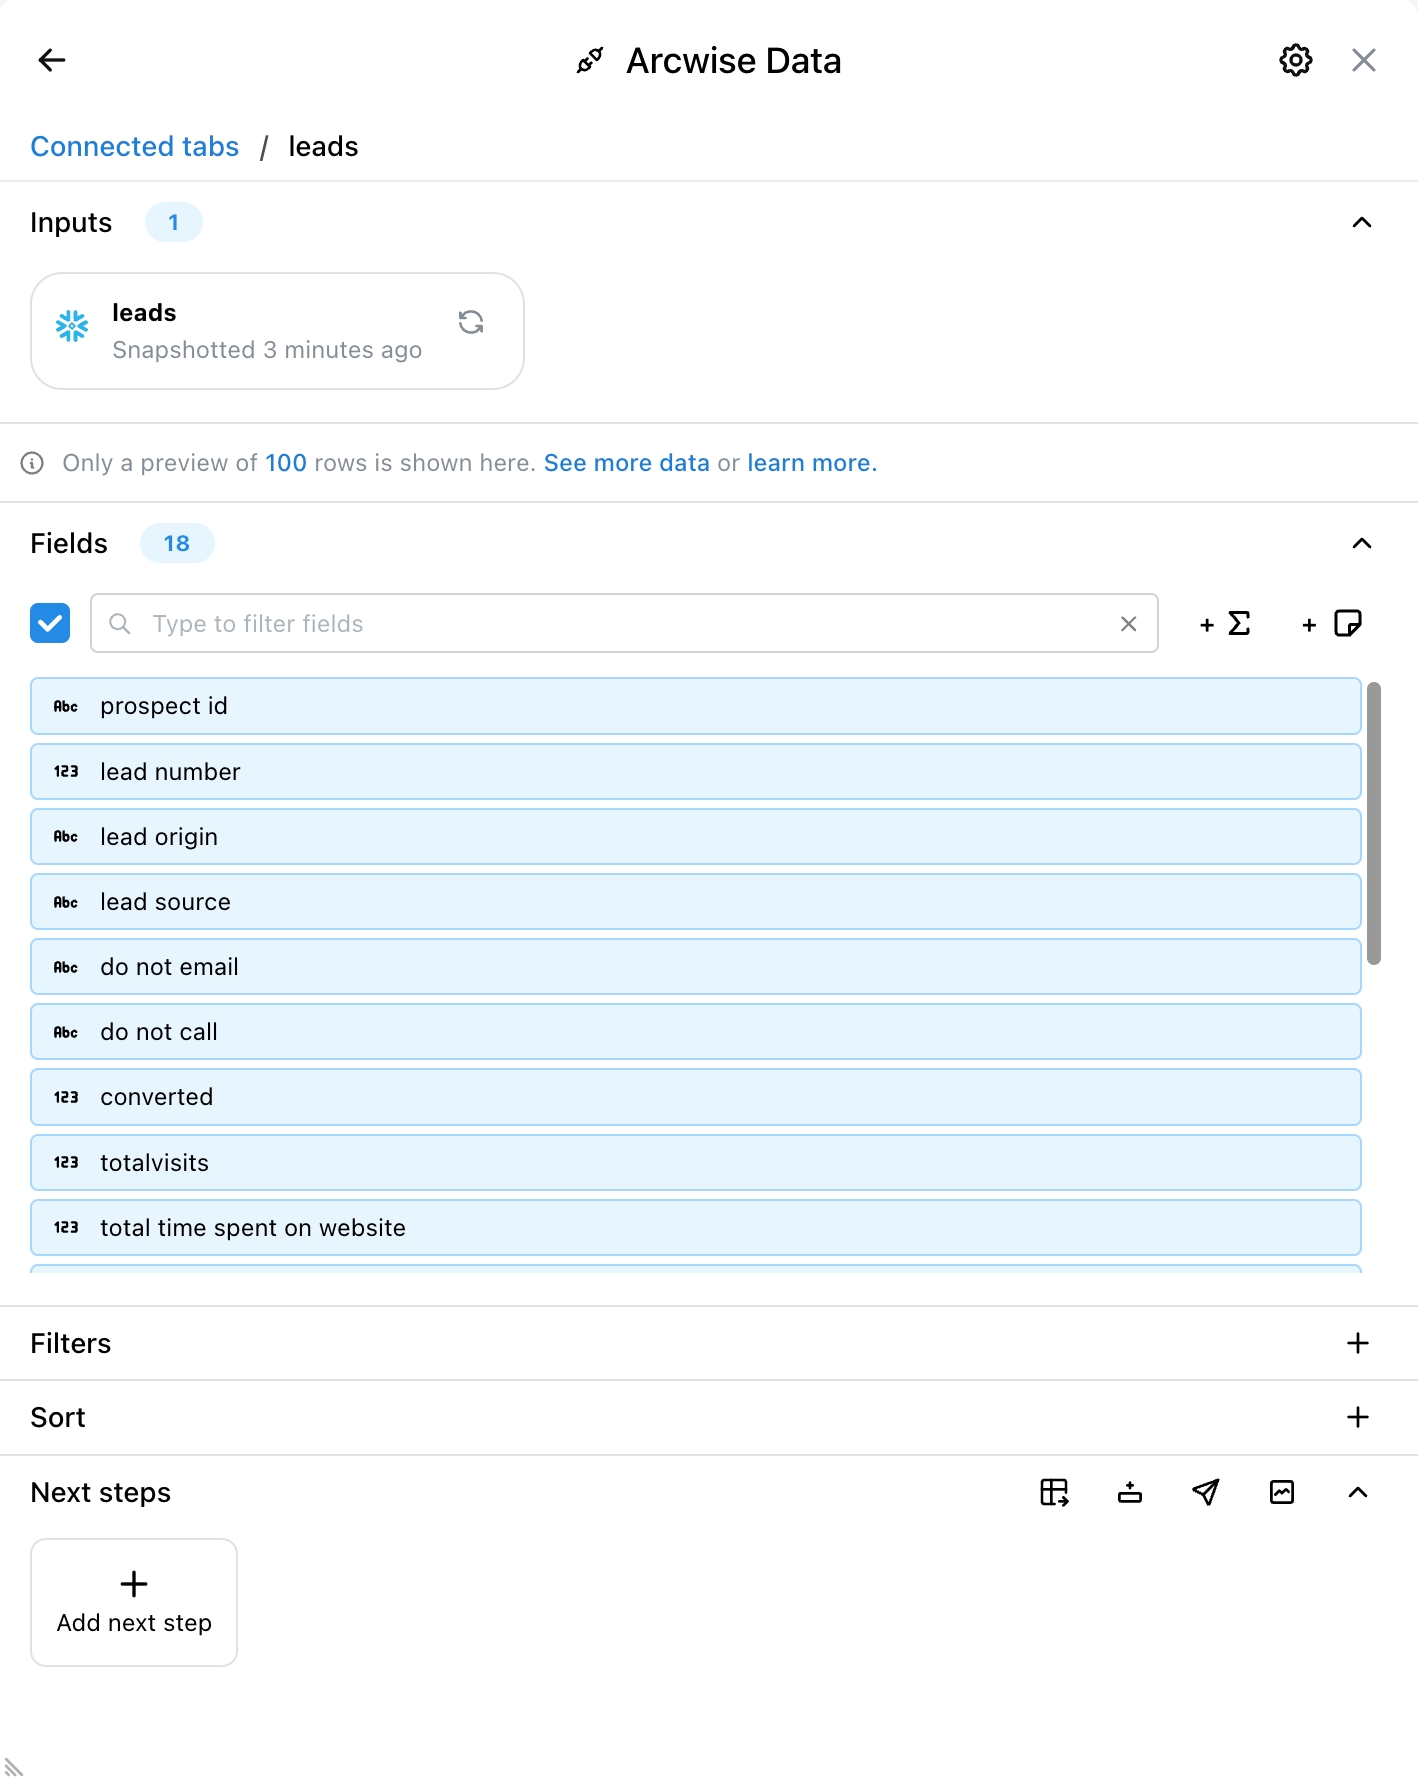
Task: Click the insert row next-step icon
Action: pos(1130,1492)
